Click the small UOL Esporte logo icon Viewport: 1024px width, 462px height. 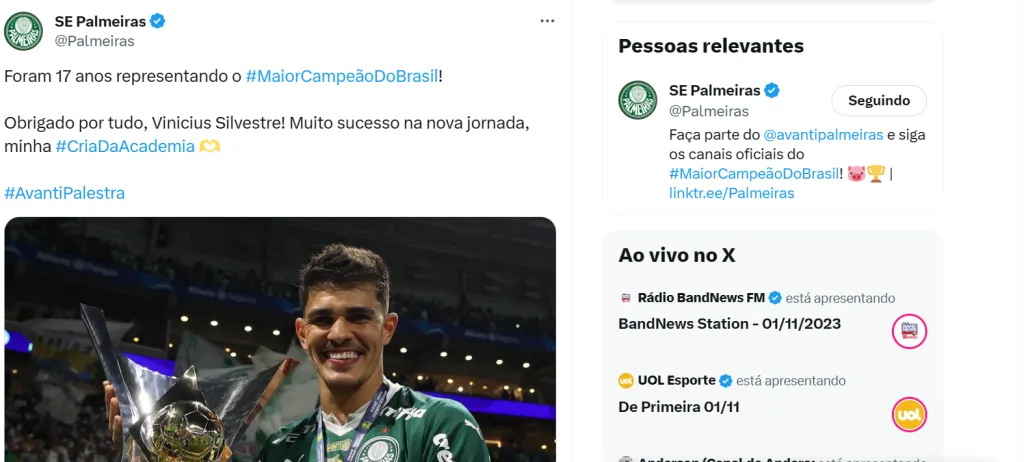click(626, 381)
